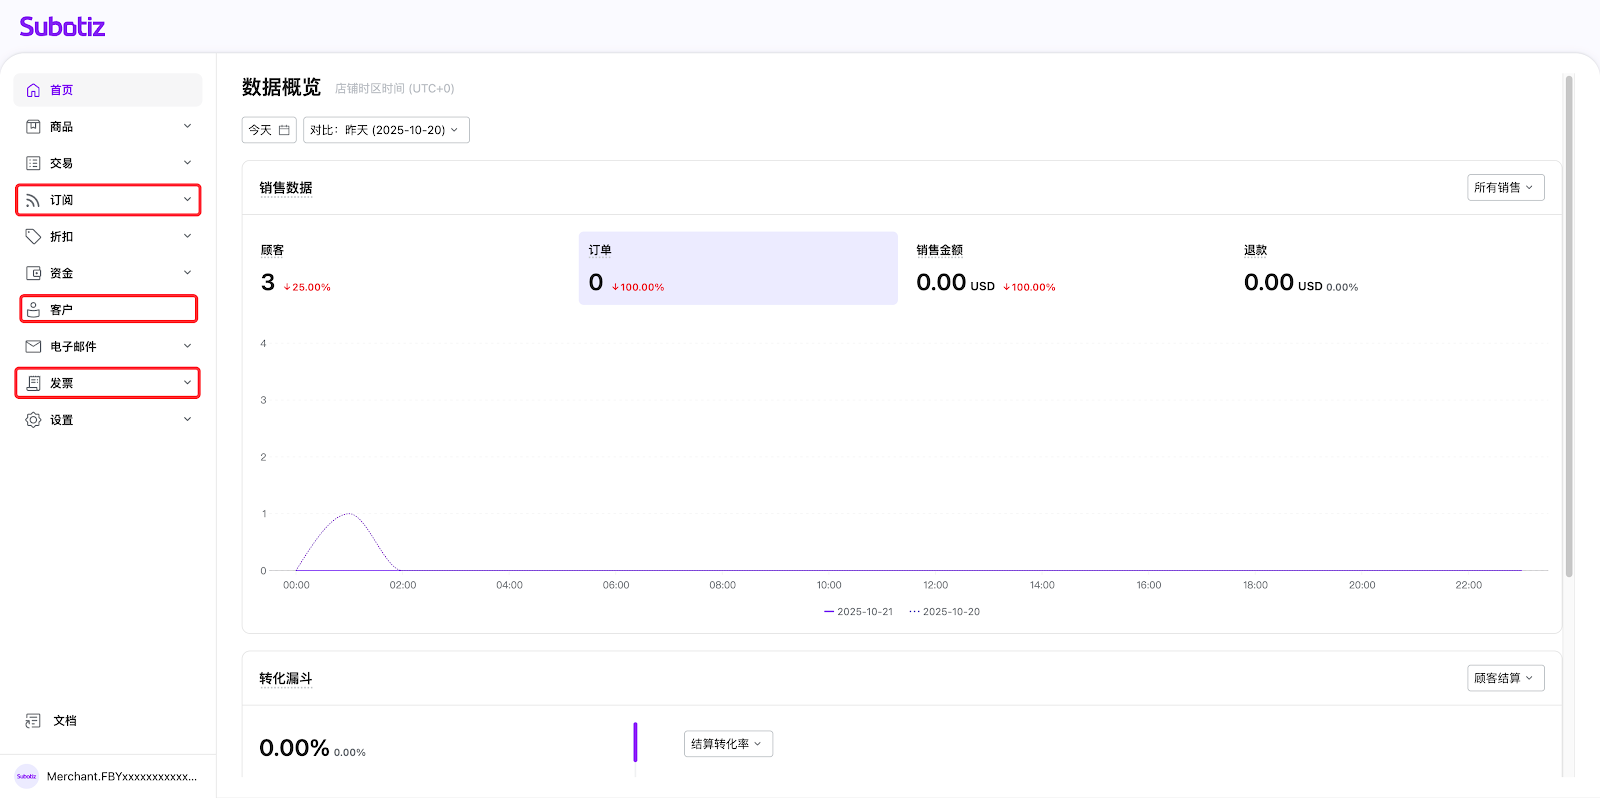Click the 电子邮件 envelope icon

point(33,347)
